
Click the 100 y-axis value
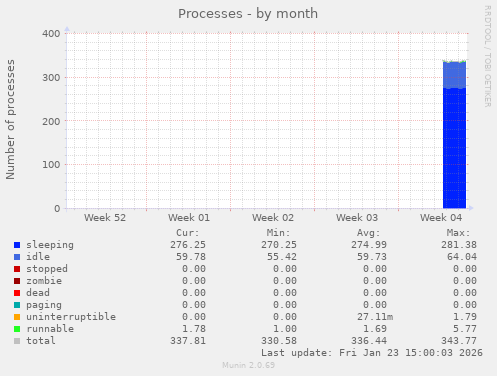(51, 165)
